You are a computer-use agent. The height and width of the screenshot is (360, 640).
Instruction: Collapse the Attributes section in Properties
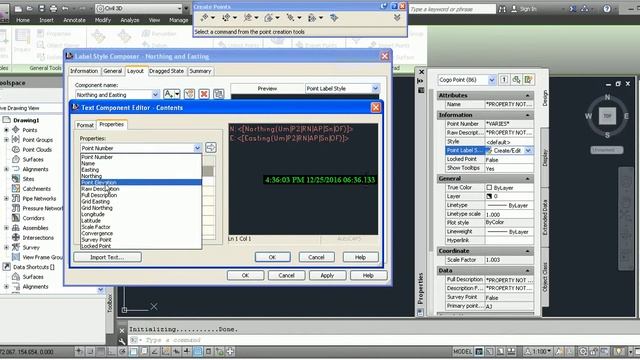pos(527,95)
